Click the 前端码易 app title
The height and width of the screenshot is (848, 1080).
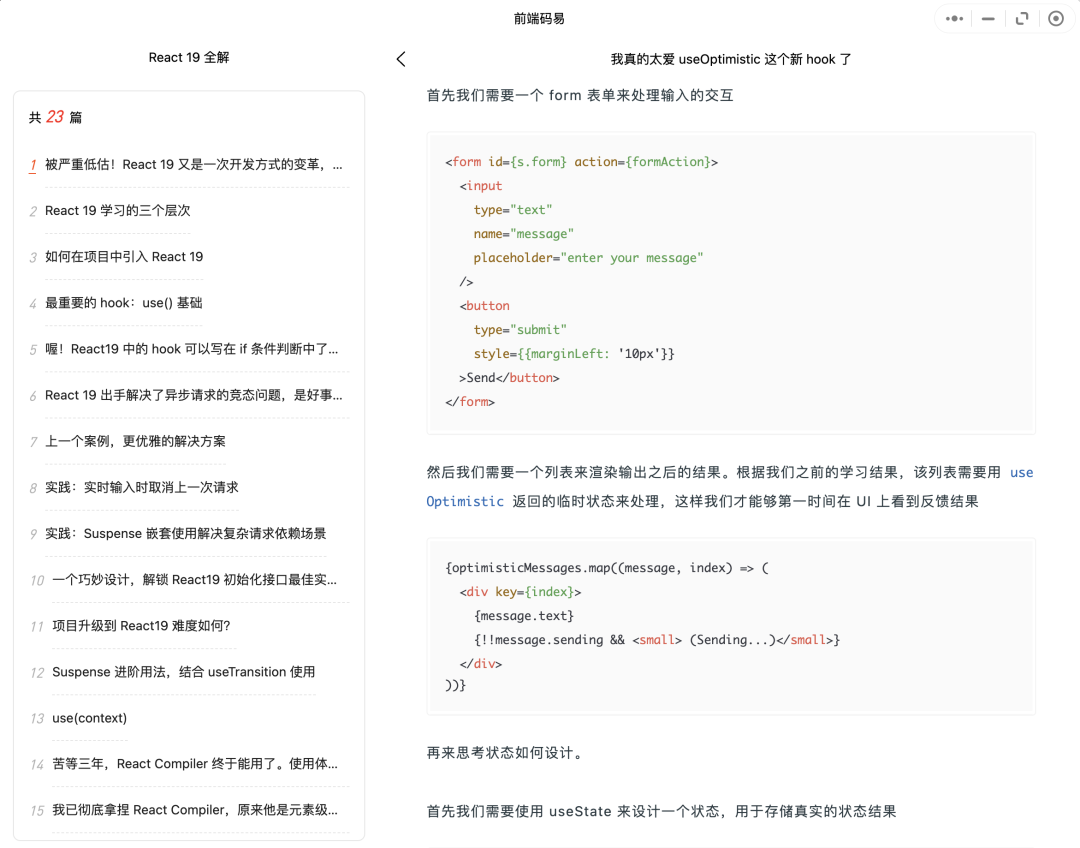(x=539, y=19)
